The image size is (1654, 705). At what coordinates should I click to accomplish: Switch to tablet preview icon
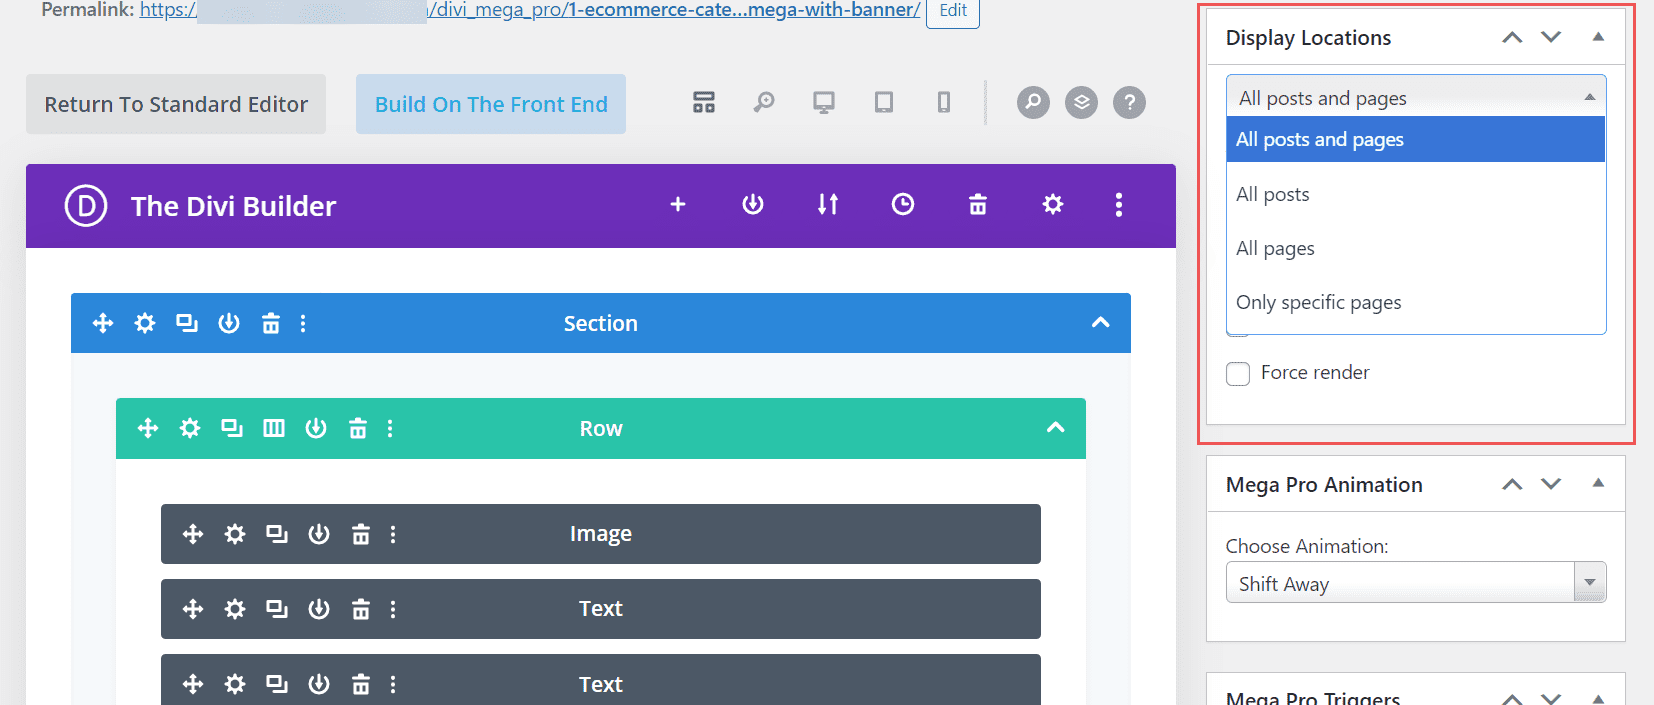coord(884,102)
